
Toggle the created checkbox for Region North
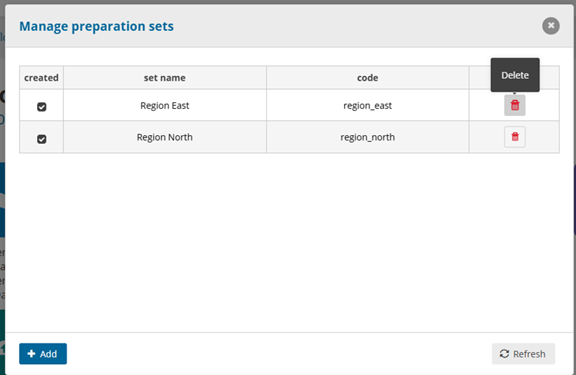42,139
